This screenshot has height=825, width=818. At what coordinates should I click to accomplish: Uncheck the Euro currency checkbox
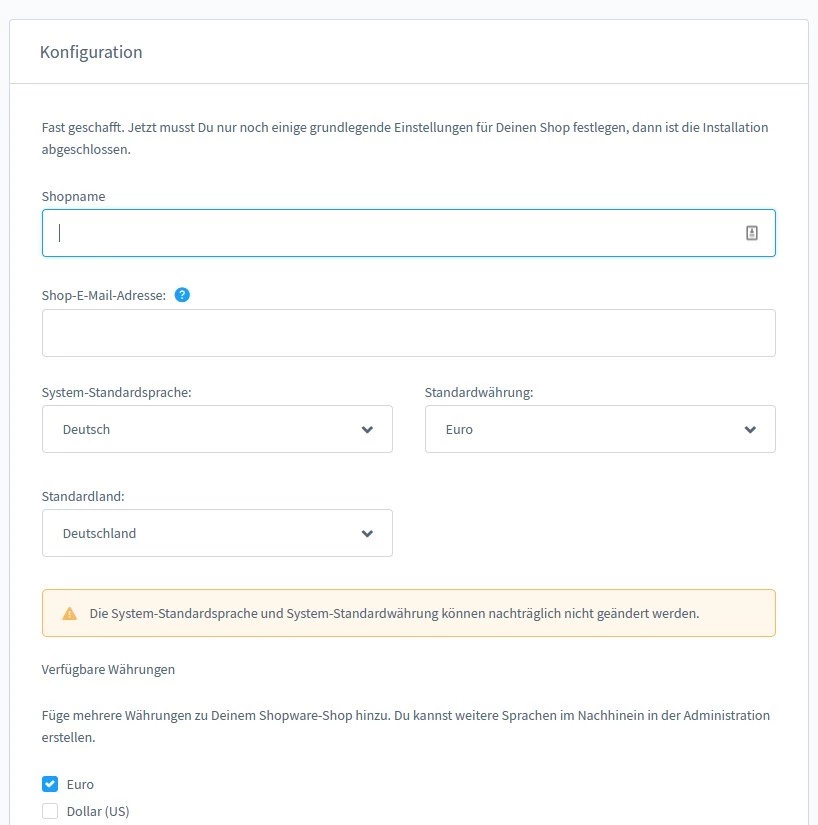click(x=50, y=784)
